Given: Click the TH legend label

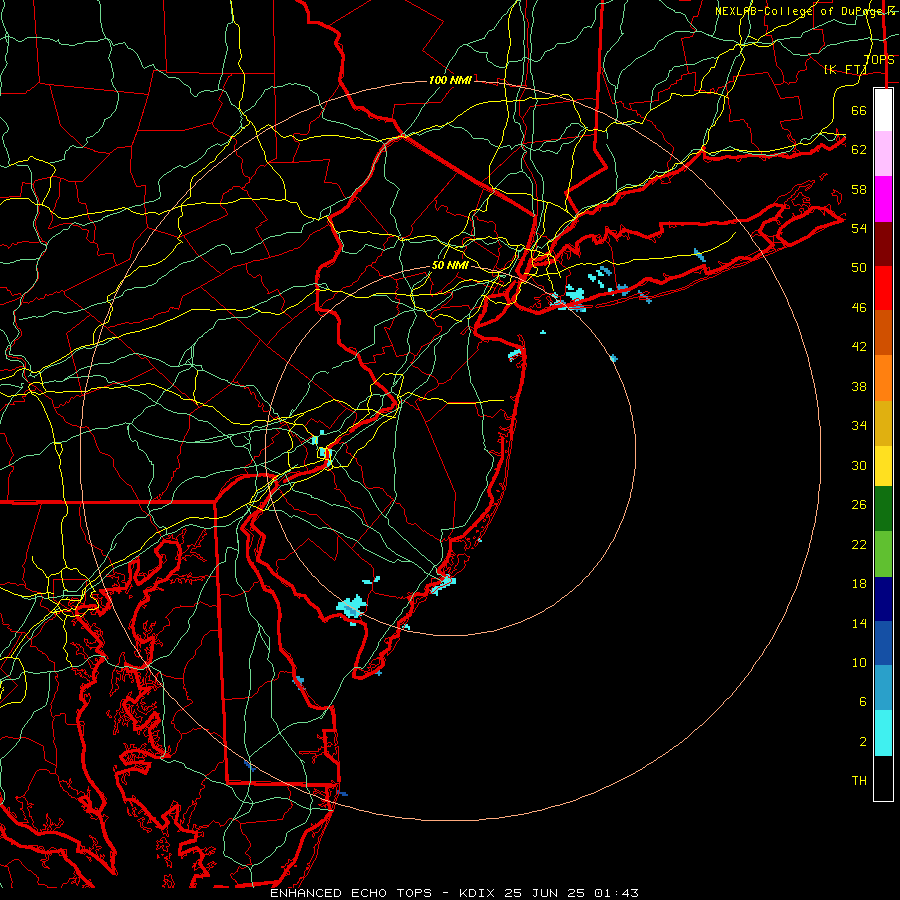Looking at the screenshot, I should click(859, 781).
